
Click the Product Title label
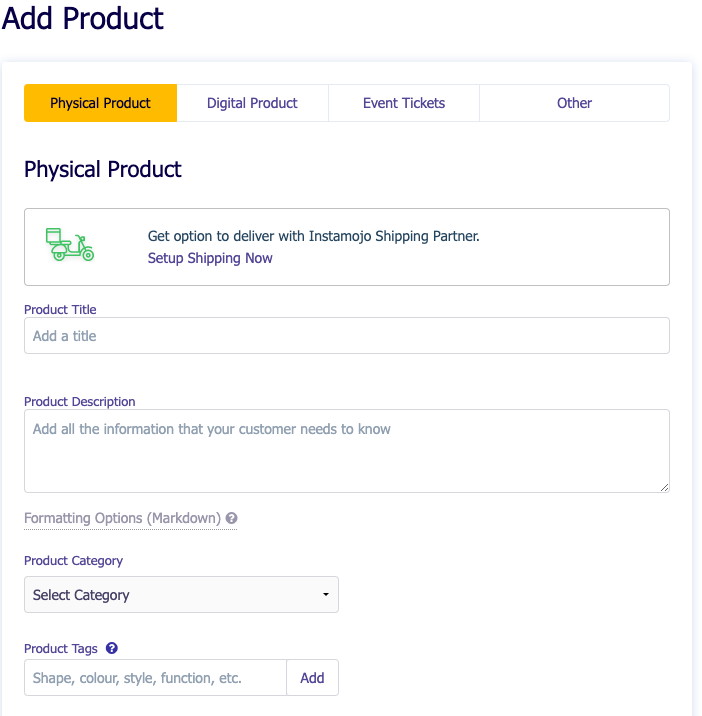tap(60, 310)
